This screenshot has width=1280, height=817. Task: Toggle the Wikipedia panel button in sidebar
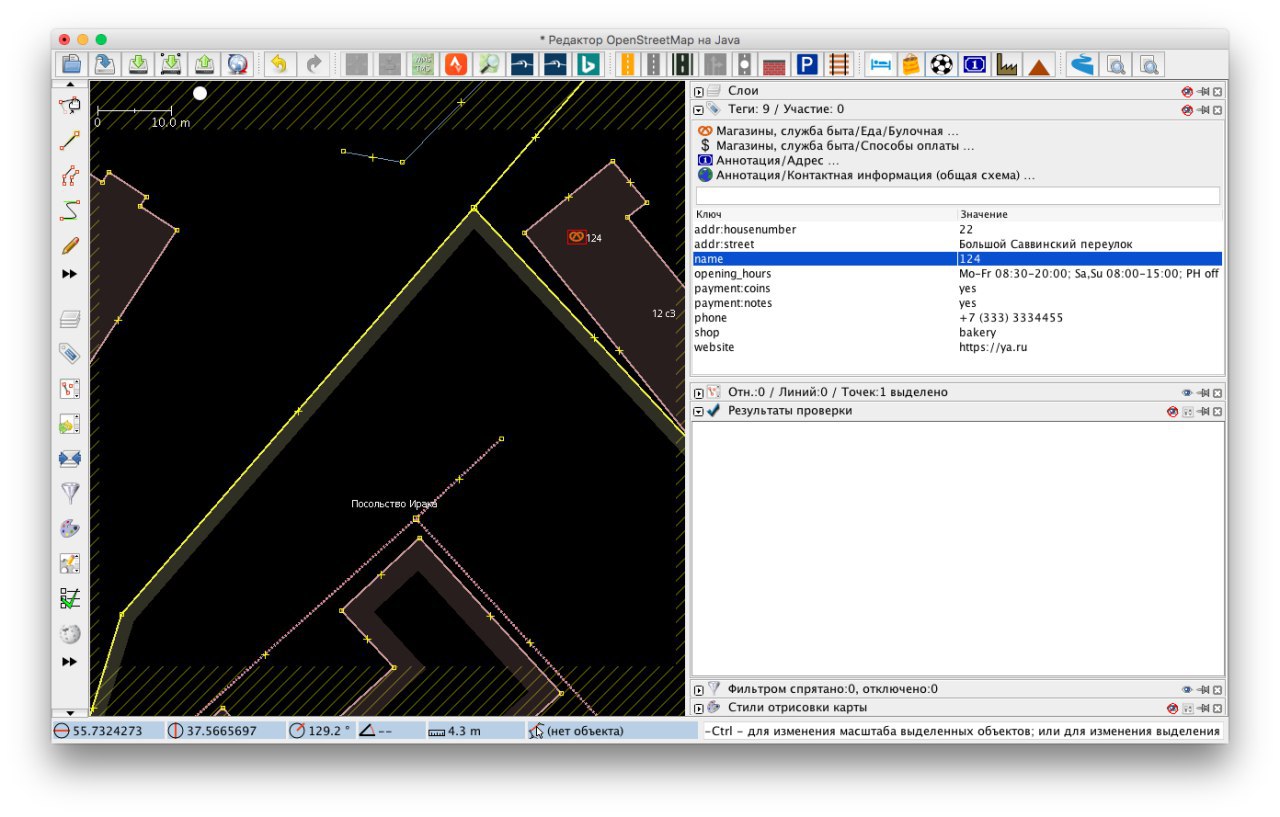coord(69,633)
